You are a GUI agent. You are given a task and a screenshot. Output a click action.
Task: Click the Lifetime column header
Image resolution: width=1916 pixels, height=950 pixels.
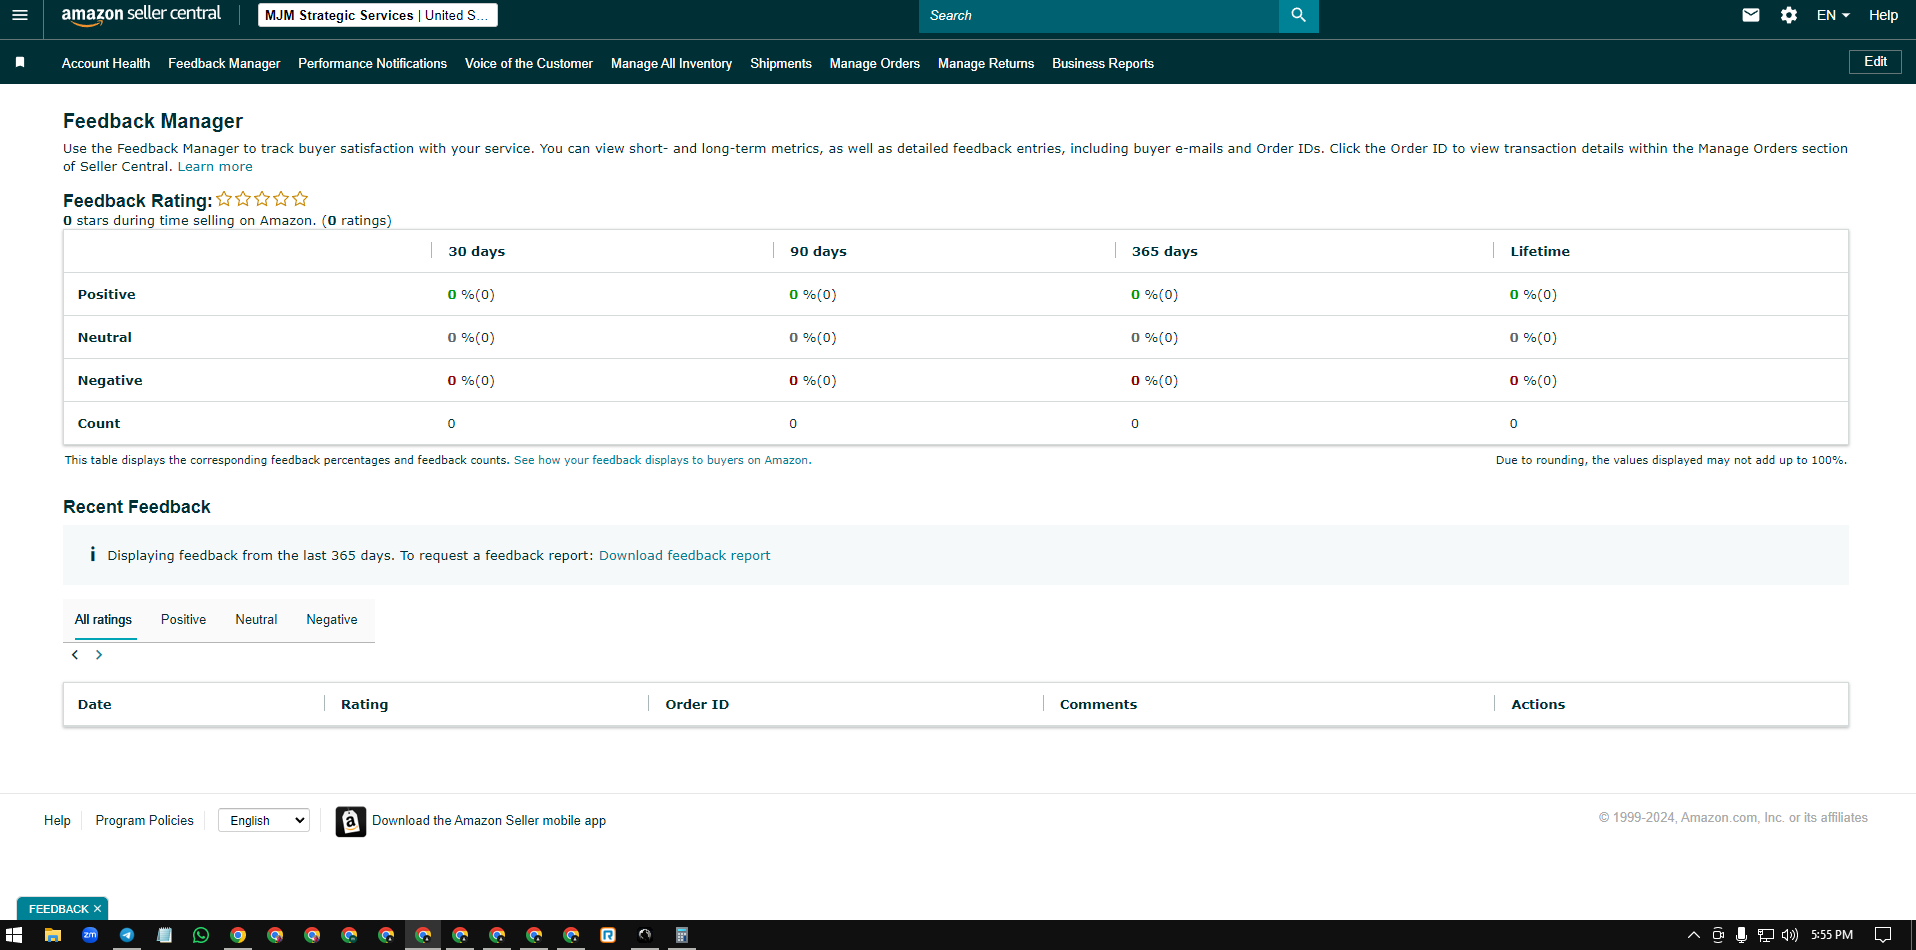1540,251
